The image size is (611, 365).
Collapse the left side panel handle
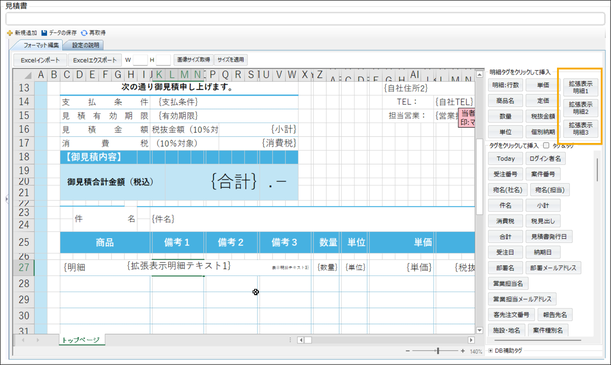tap(7, 199)
